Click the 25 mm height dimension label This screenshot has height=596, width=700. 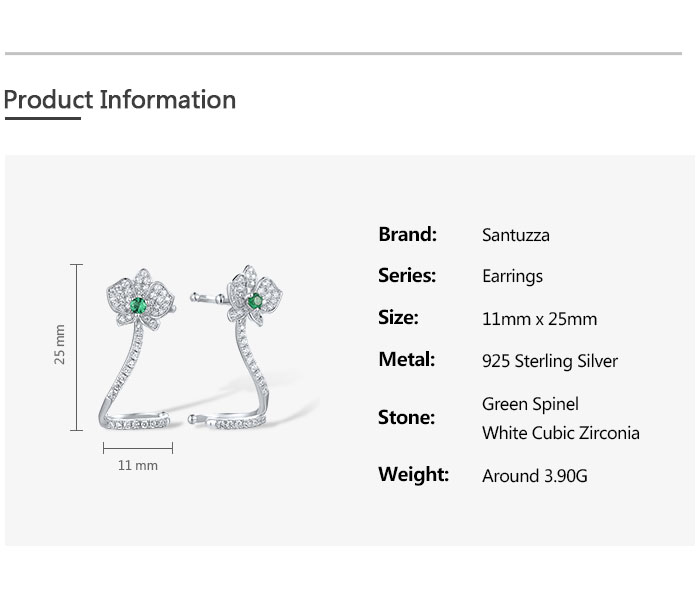[x=59, y=344]
